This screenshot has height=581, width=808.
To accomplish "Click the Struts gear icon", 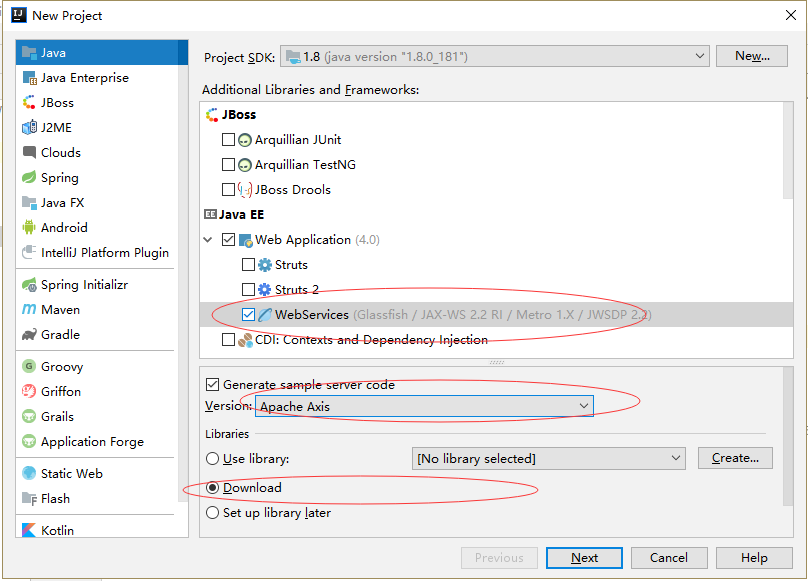I will [265, 265].
